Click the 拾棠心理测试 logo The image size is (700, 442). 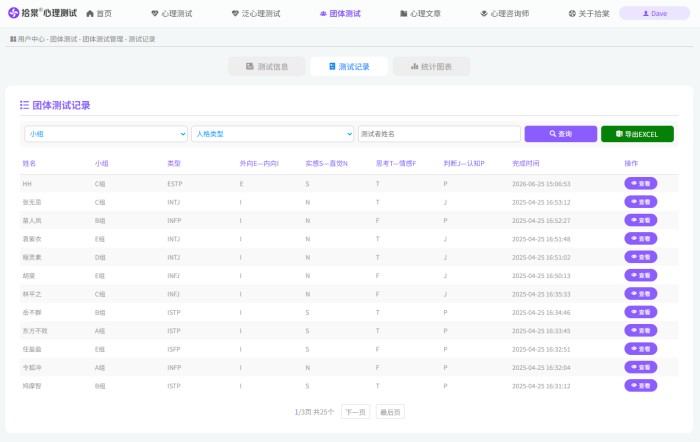pos(42,13)
